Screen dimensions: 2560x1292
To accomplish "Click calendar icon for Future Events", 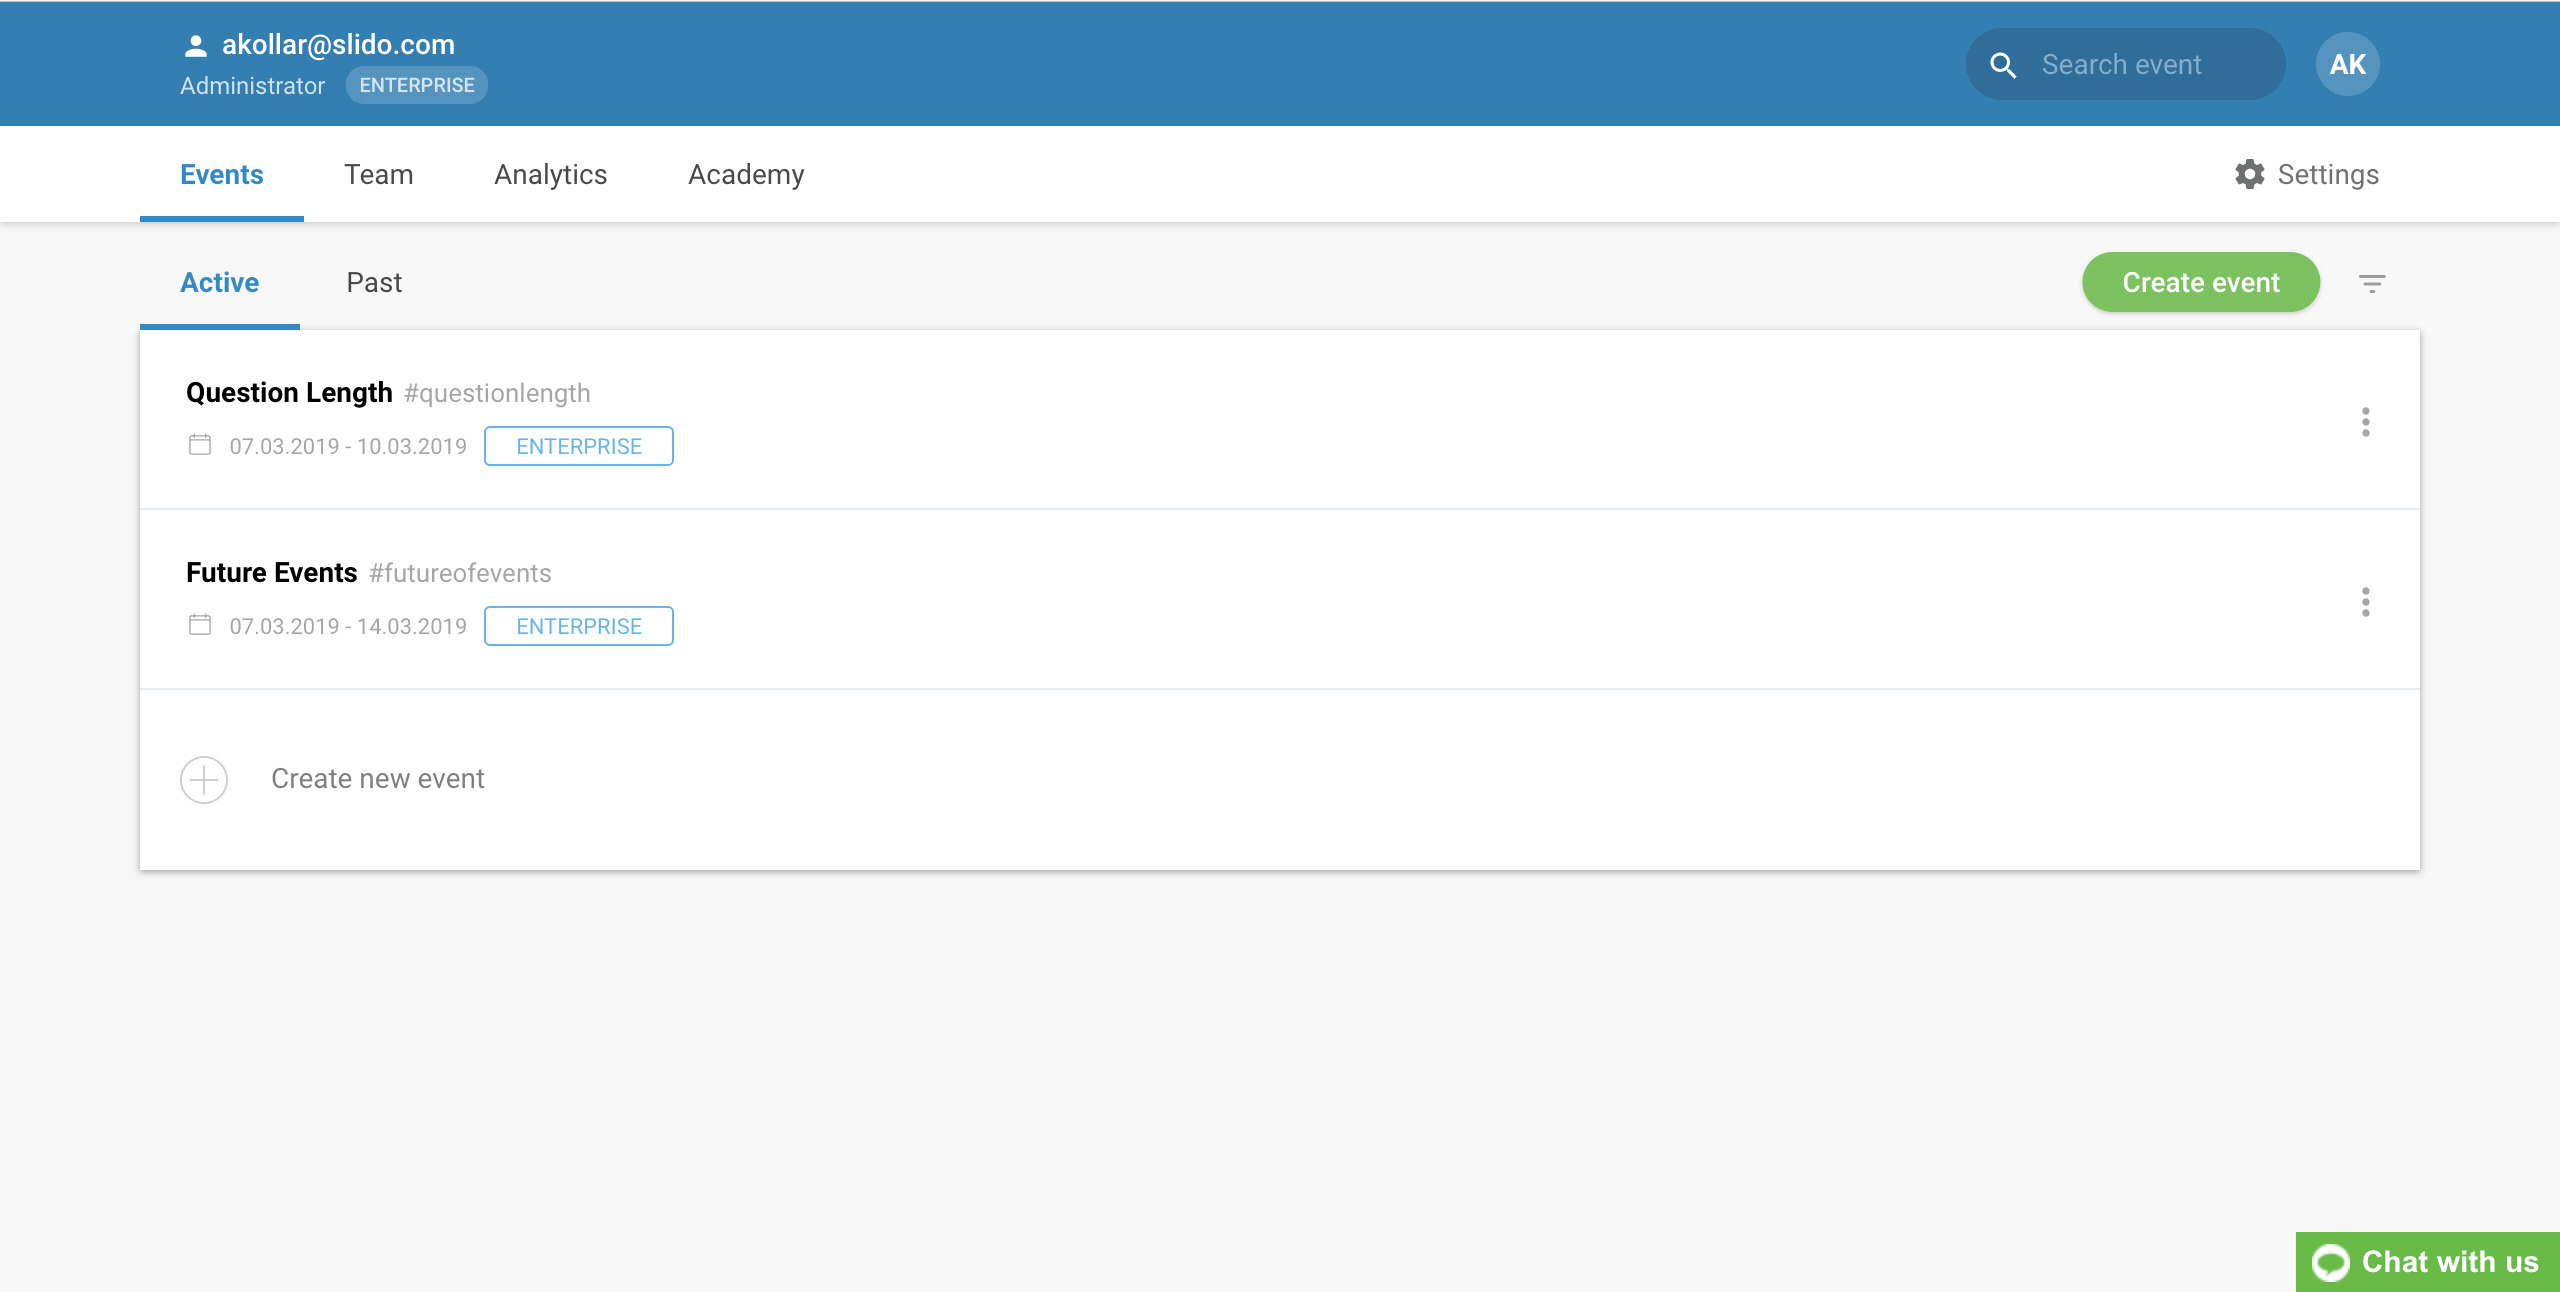I will point(200,625).
